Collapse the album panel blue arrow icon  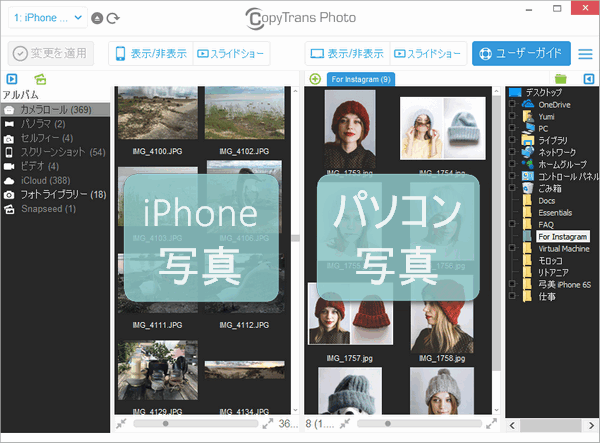tap(12, 79)
